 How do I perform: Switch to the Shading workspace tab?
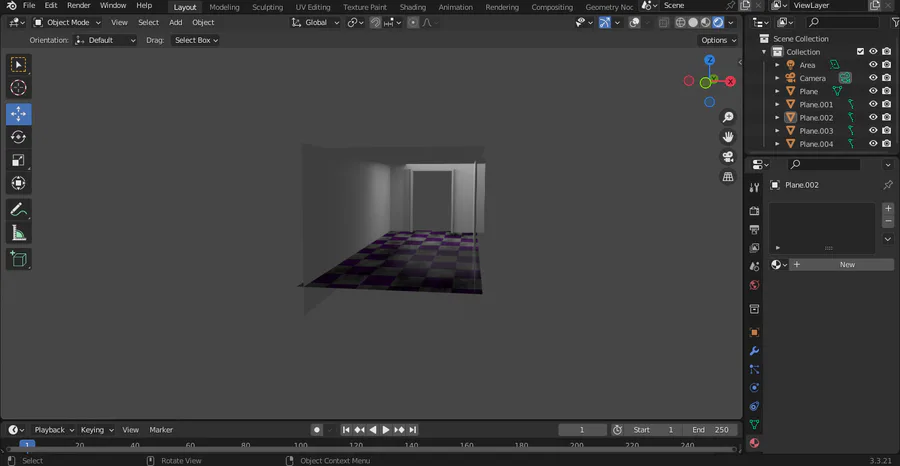coord(413,7)
